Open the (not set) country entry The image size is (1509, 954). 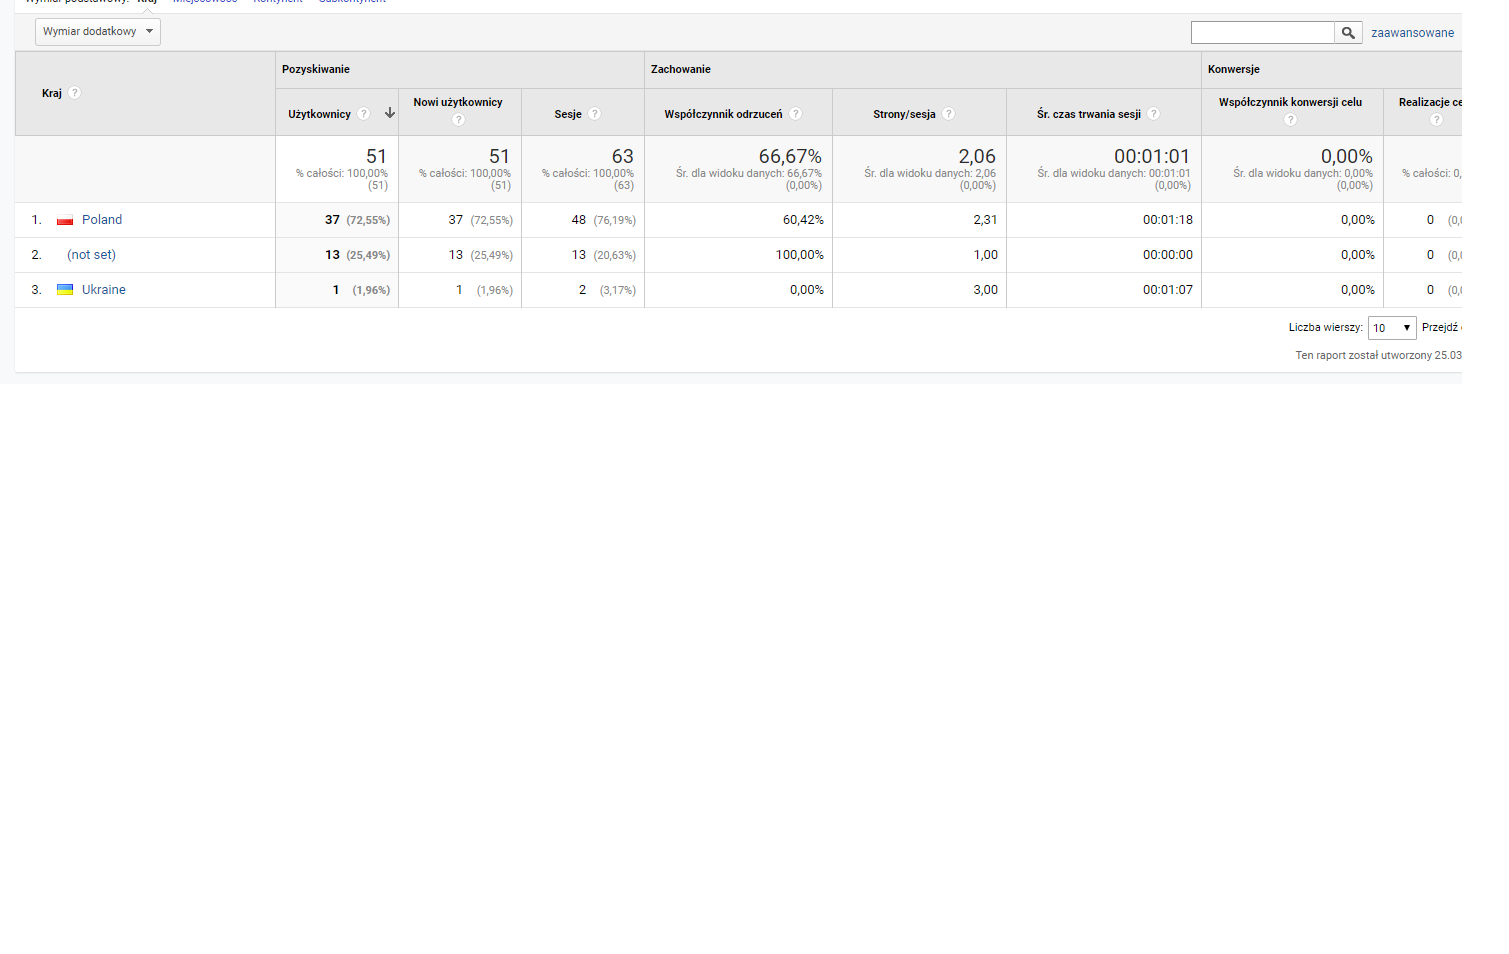tap(91, 255)
